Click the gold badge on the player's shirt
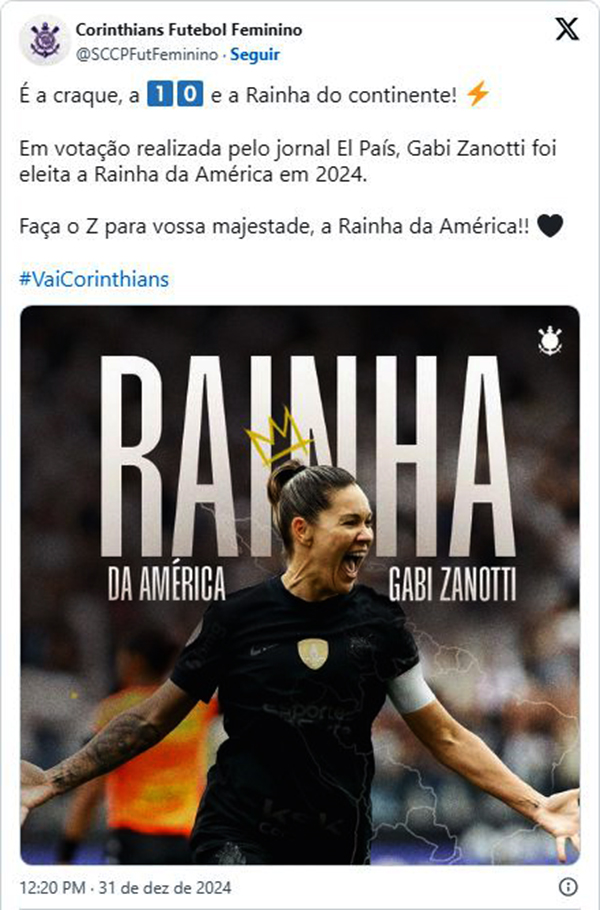Image resolution: width=600 pixels, height=910 pixels. (x=313, y=653)
